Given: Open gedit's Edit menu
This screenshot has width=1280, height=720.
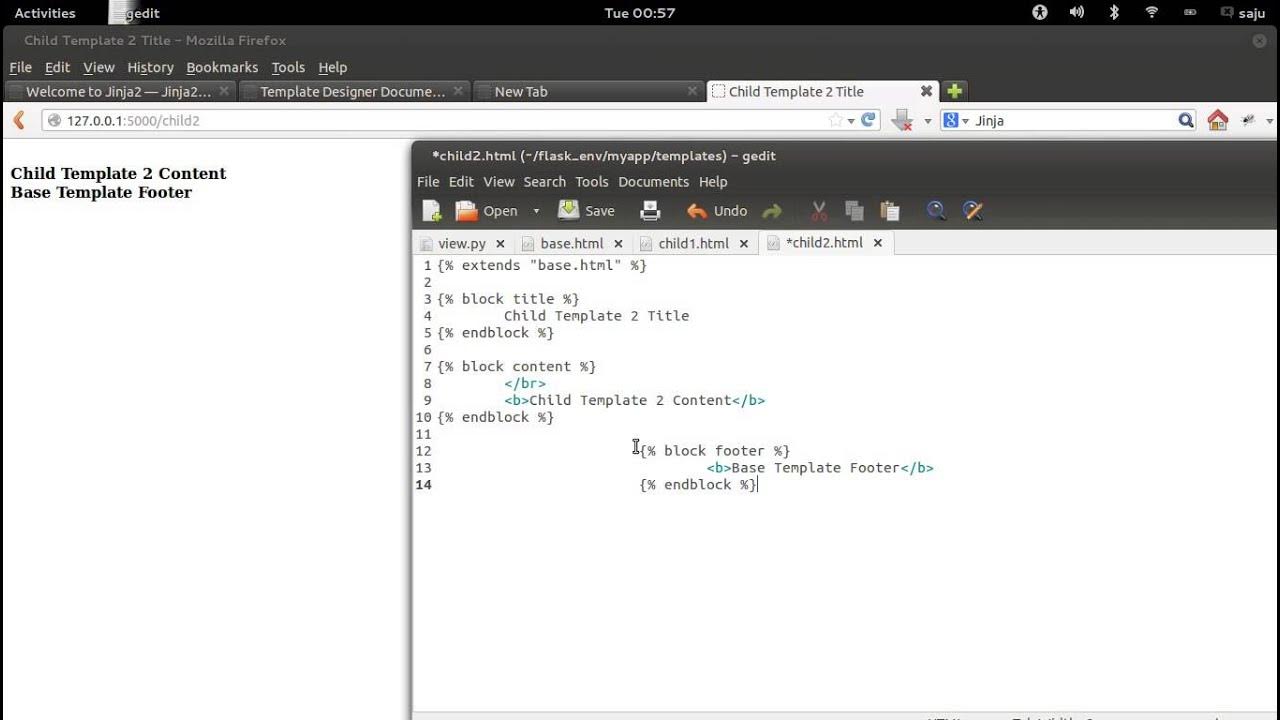Looking at the screenshot, I should pyautogui.click(x=461, y=182).
